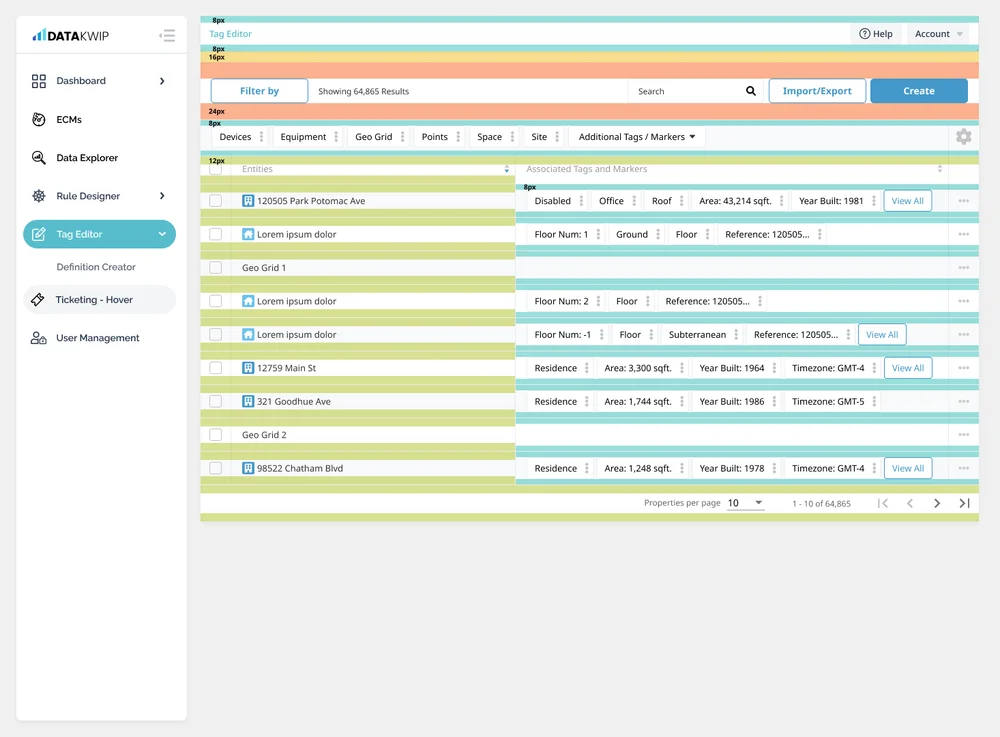Screen dimensions: 1000x737
Task: Click the Tag Editor breadcrumb title
Action: [230, 34]
